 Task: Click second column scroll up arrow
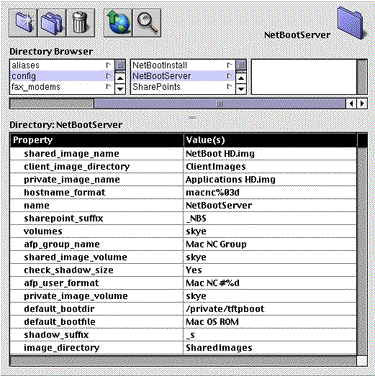pos(241,78)
